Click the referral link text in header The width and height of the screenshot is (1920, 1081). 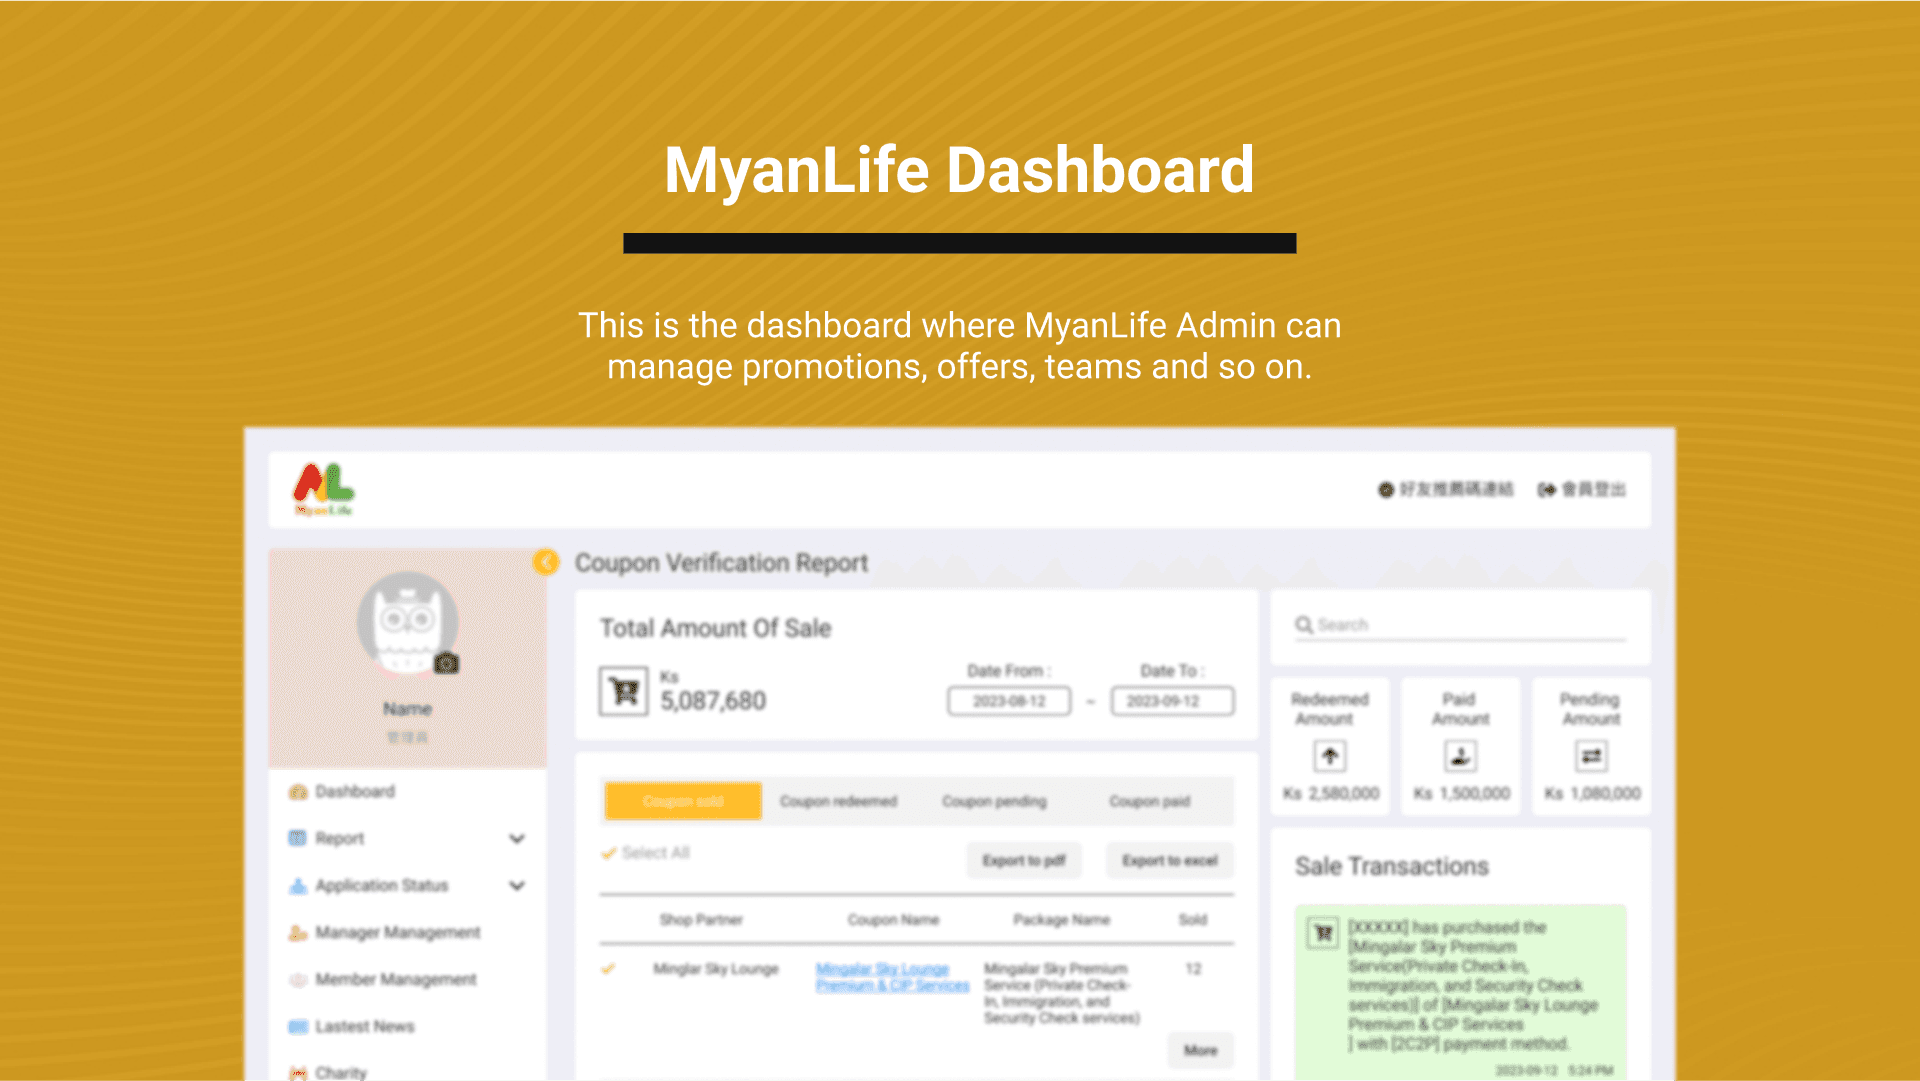click(1456, 489)
